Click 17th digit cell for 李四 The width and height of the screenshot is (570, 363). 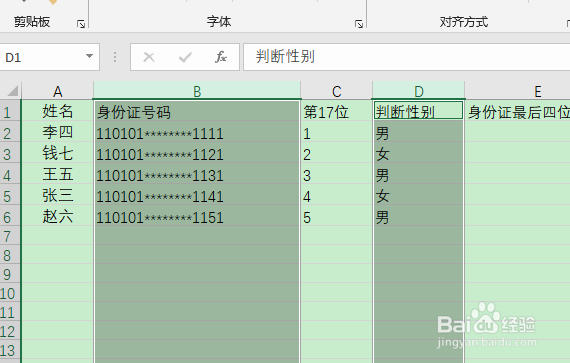(x=337, y=132)
